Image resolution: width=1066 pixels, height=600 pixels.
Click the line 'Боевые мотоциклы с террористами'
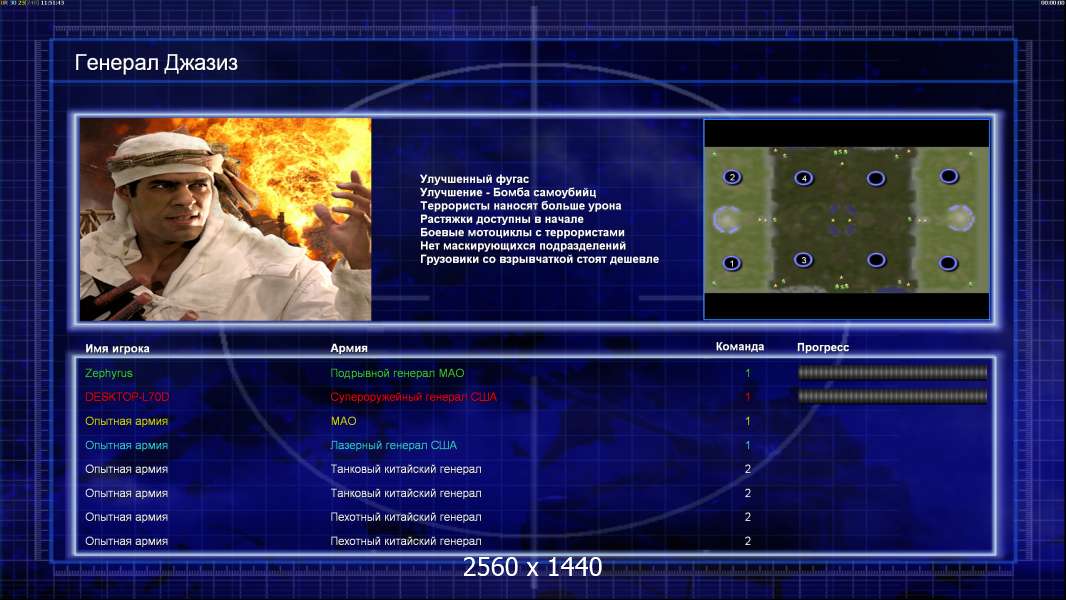coord(522,232)
